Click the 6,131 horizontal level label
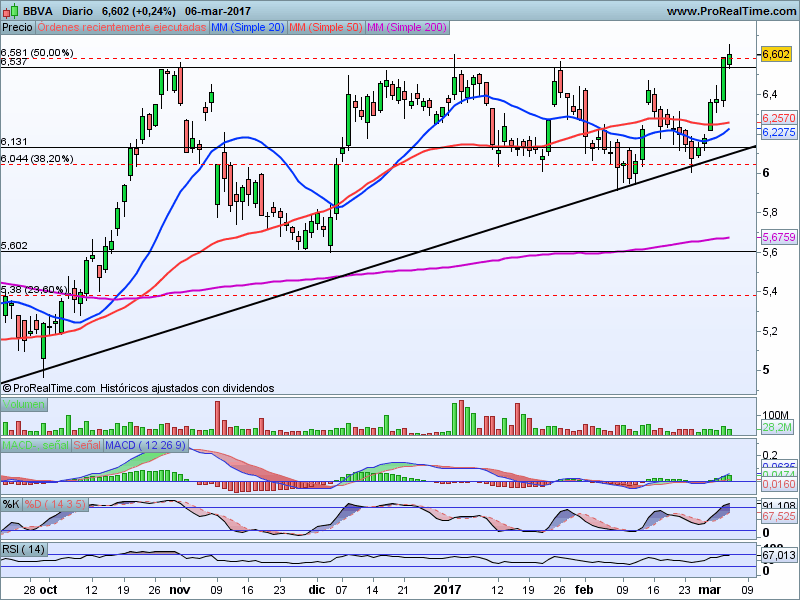 [14, 142]
